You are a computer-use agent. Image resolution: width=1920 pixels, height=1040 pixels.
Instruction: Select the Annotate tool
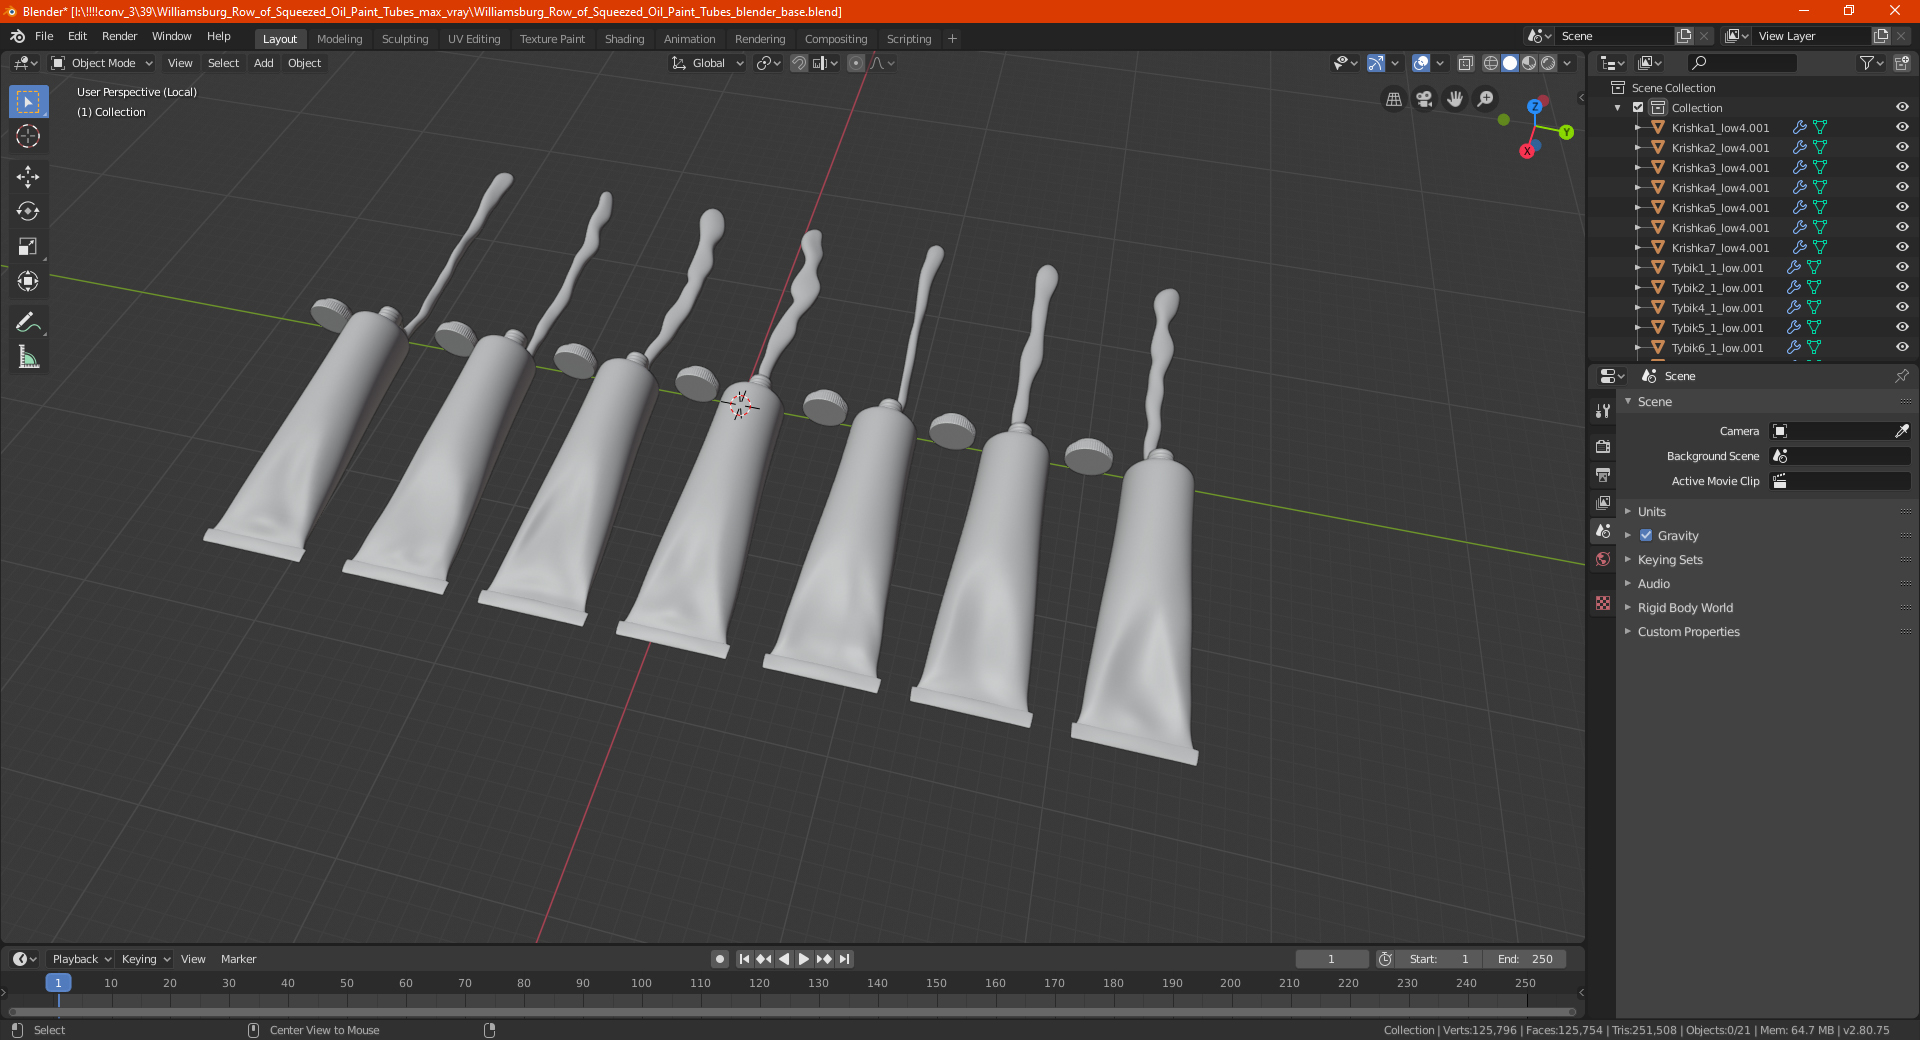pos(28,322)
